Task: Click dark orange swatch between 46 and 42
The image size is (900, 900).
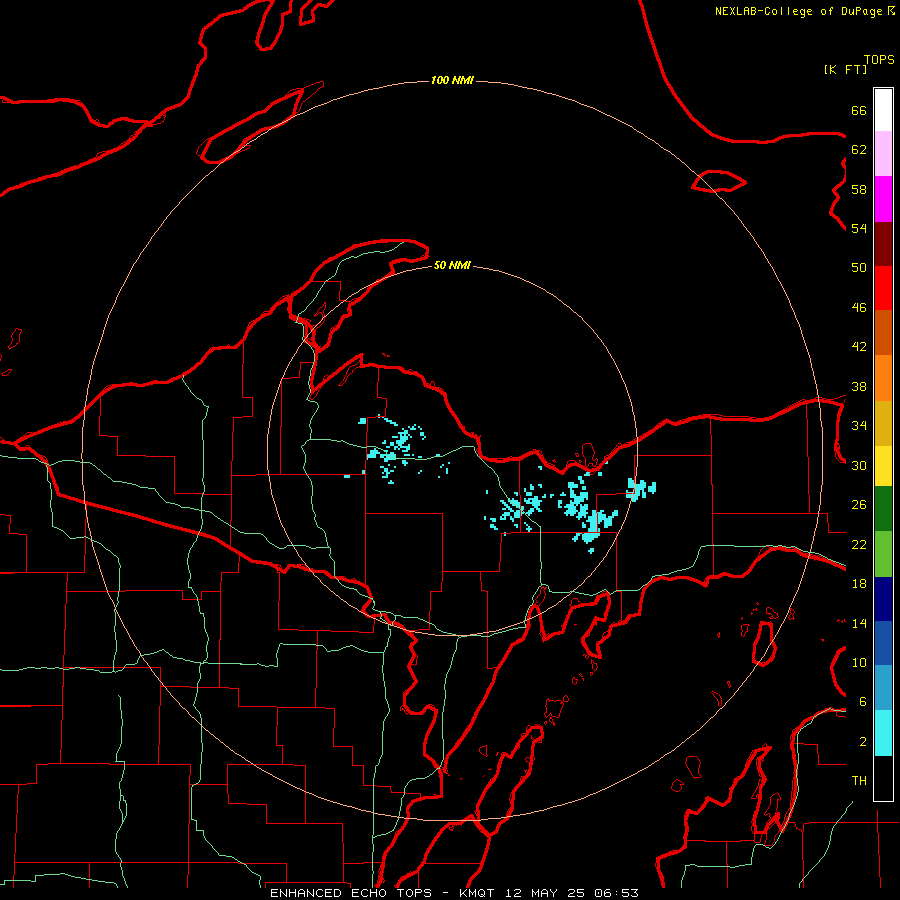Action: tap(883, 333)
